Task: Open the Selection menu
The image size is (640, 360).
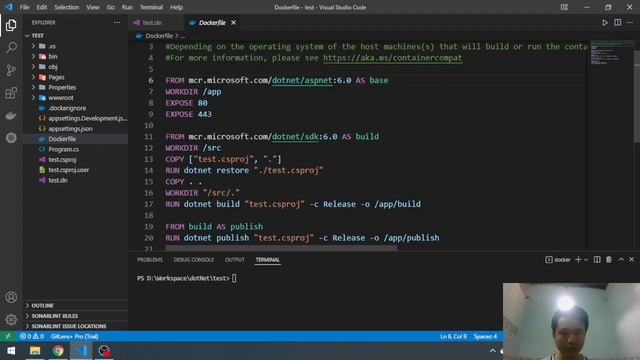Action: pos(67,7)
